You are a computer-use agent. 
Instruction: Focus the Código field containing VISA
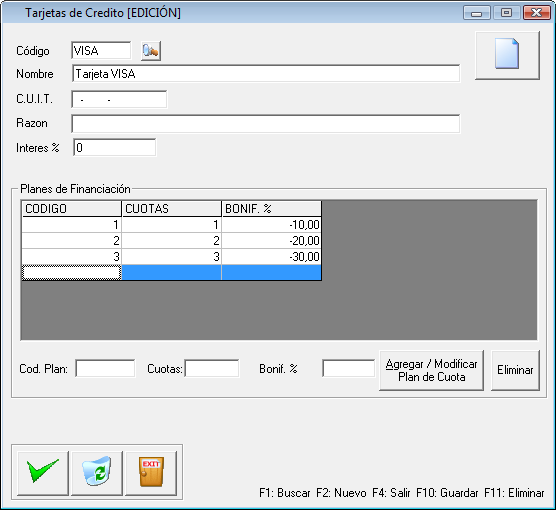101,50
